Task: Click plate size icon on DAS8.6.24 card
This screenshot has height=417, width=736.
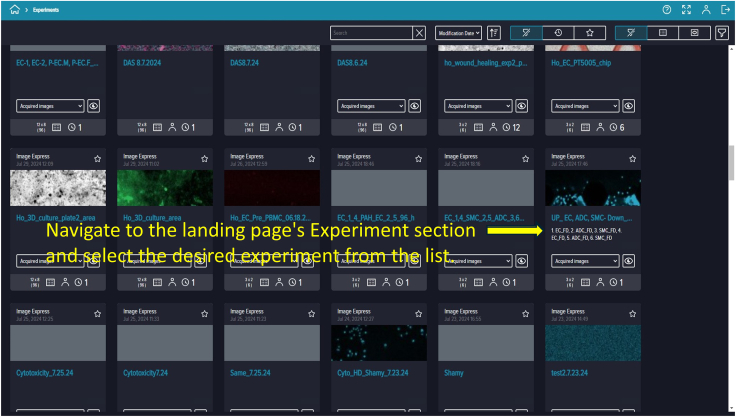Action: point(362,127)
